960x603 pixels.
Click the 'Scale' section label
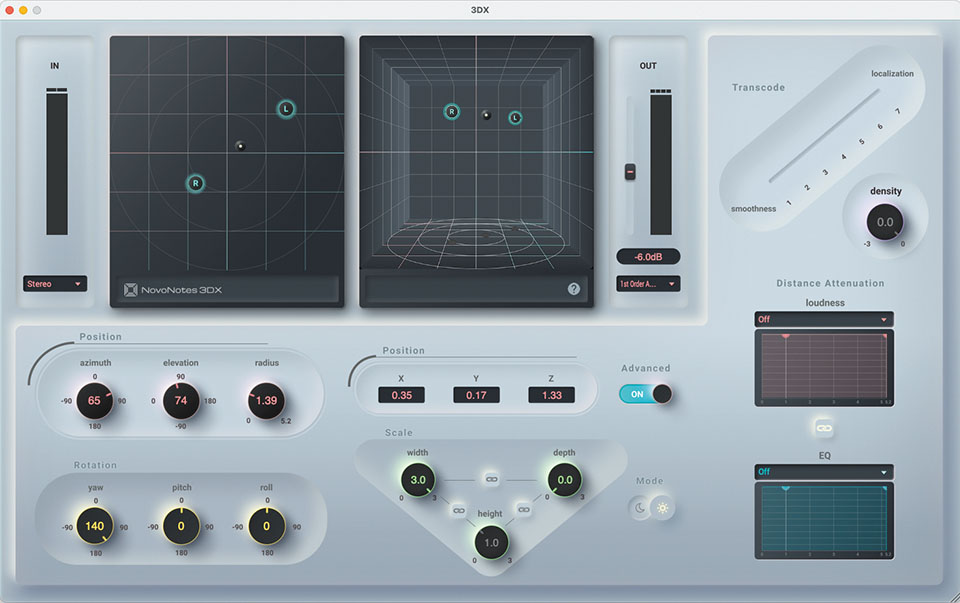(x=399, y=432)
